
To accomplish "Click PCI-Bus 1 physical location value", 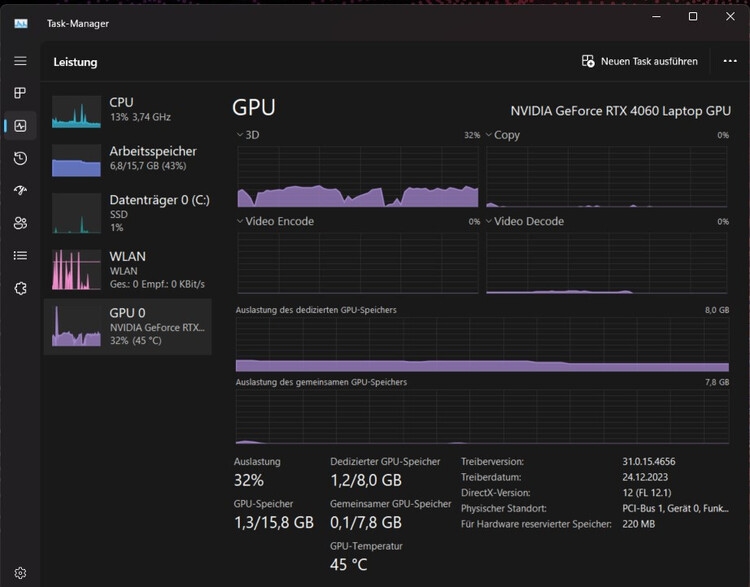I will pyautogui.click(x=675, y=509).
